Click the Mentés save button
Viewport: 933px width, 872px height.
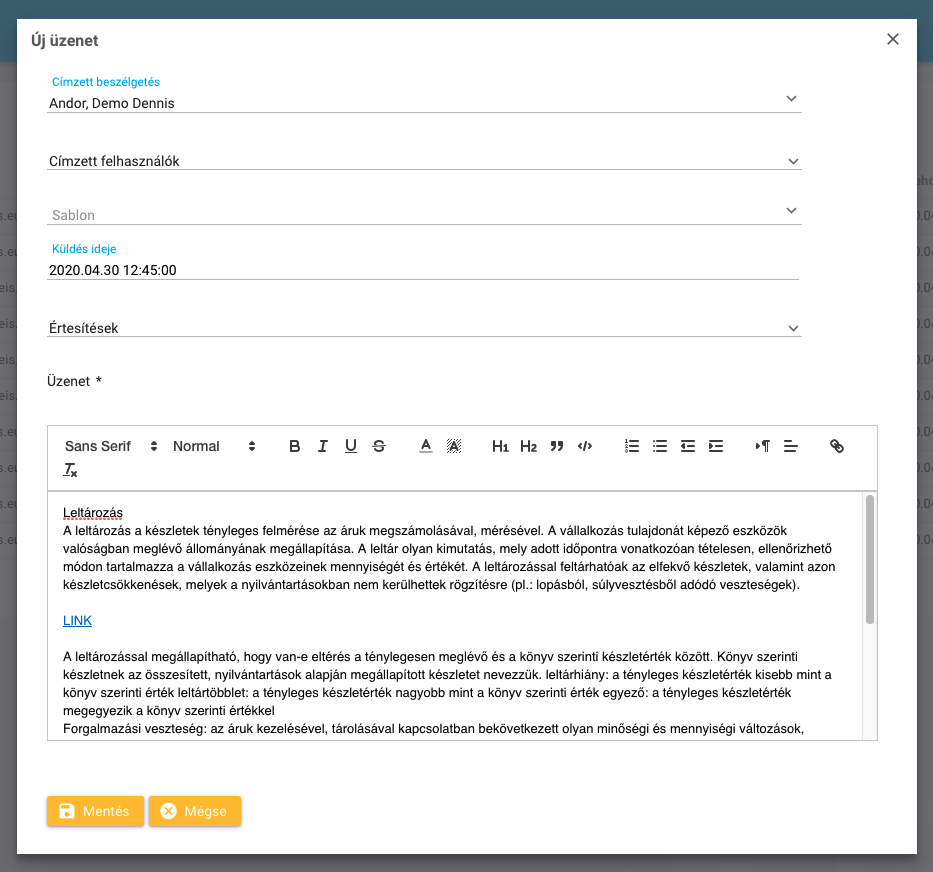click(95, 811)
